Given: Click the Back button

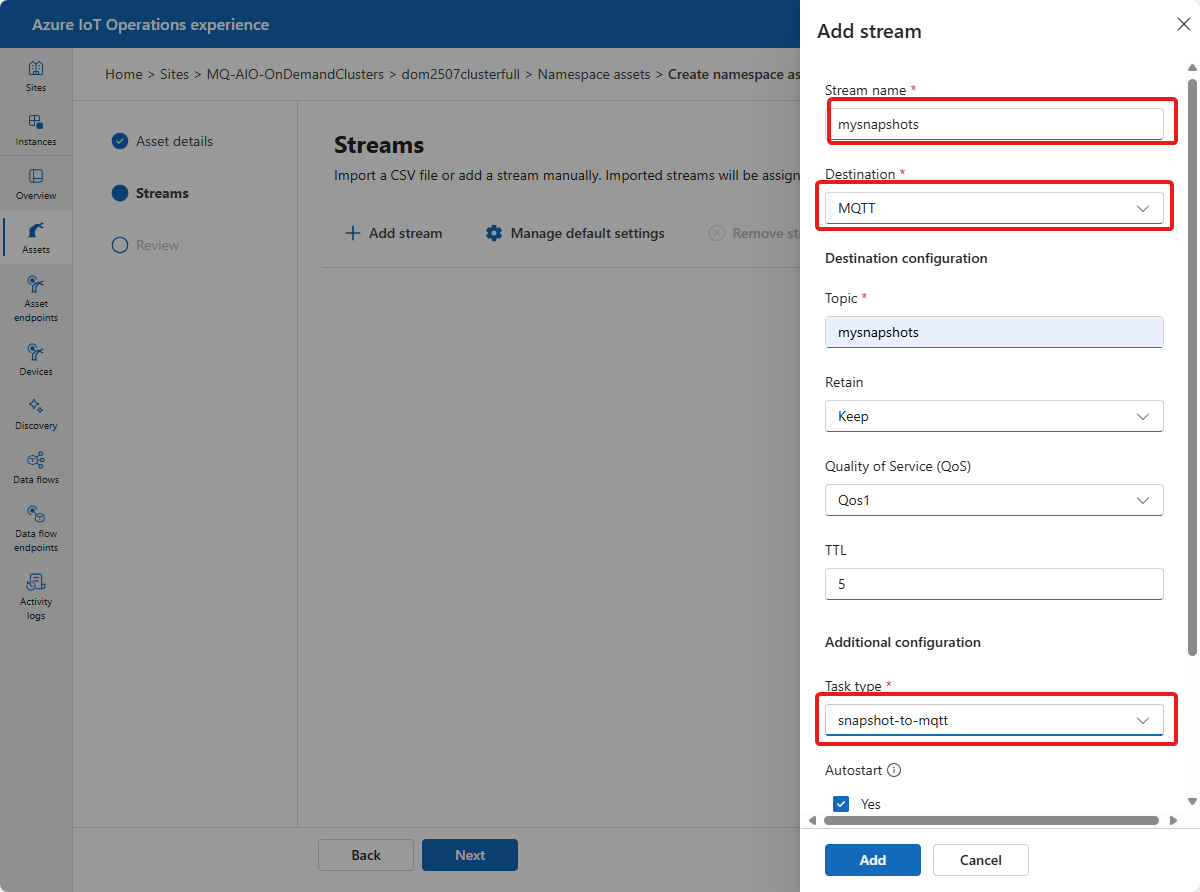Looking at the screenshot, I should (366, 855).
